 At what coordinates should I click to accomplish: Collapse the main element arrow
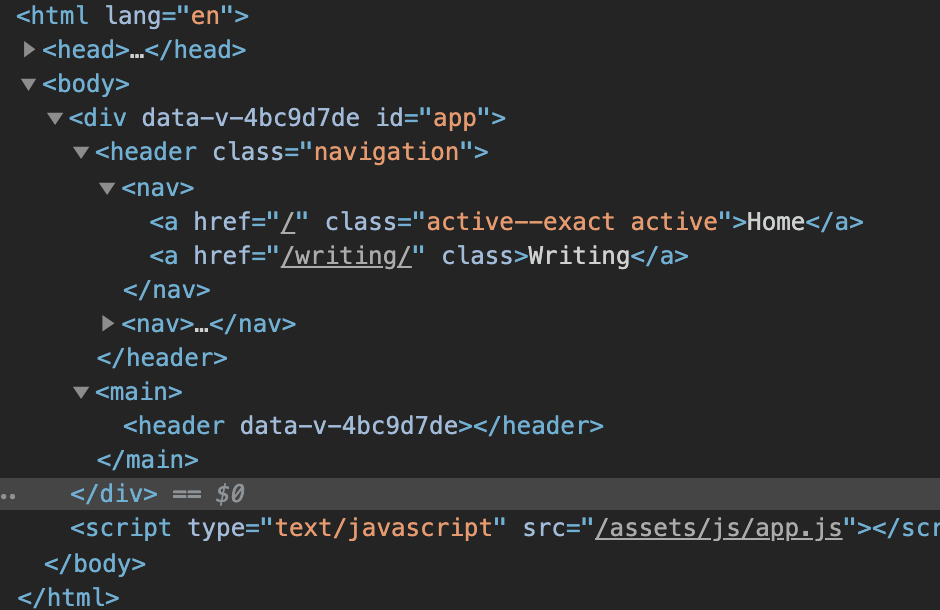pyautogui.click(x=82, y=392)
